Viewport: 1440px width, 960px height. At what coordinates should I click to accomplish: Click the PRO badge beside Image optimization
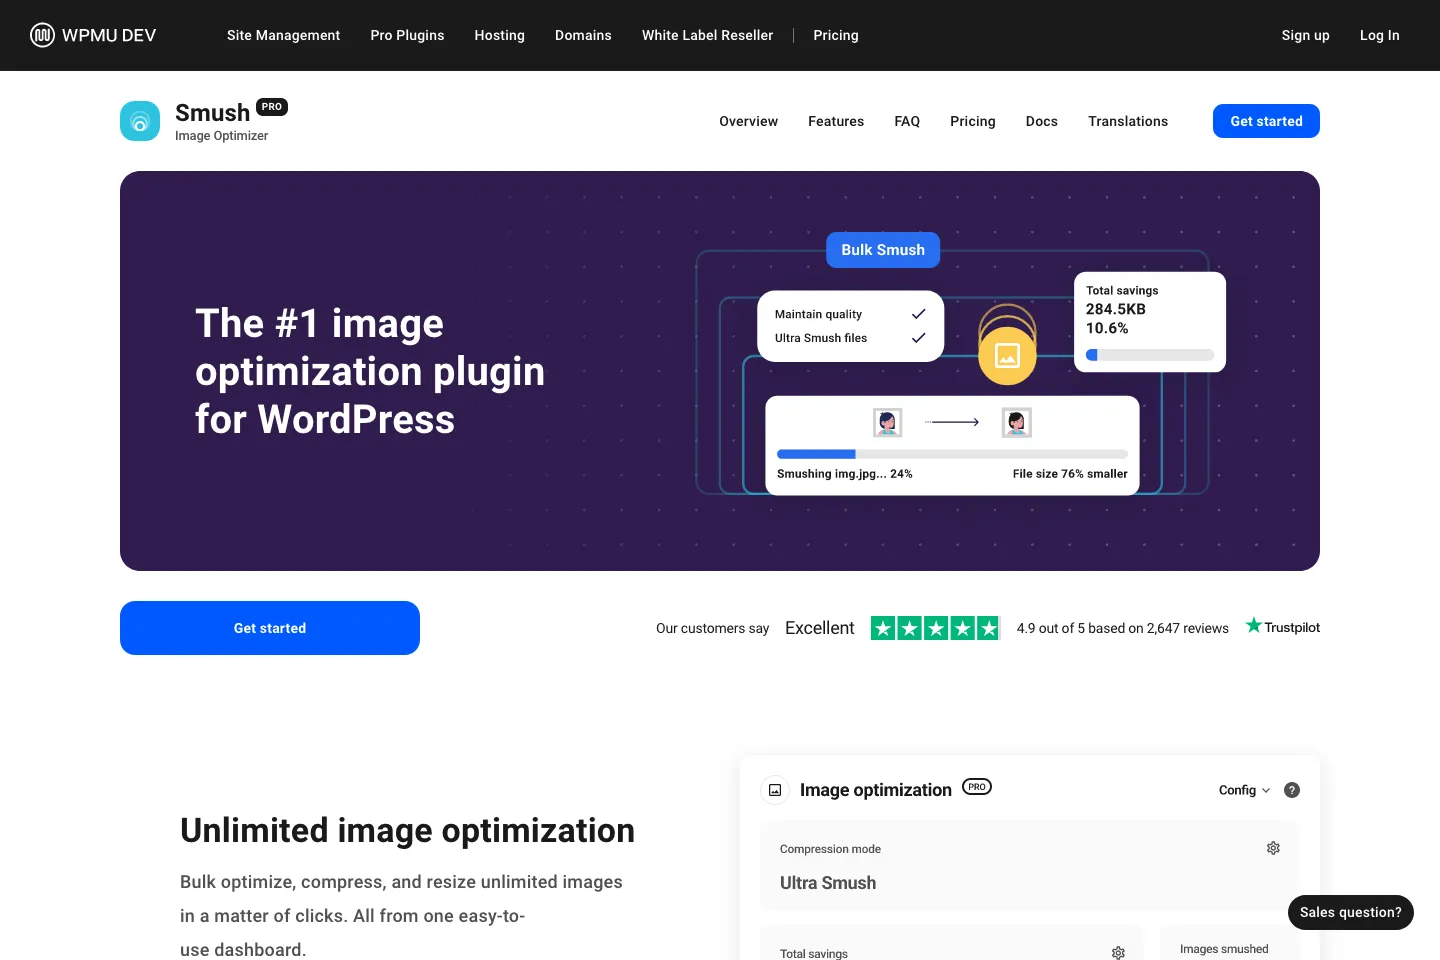977,787
